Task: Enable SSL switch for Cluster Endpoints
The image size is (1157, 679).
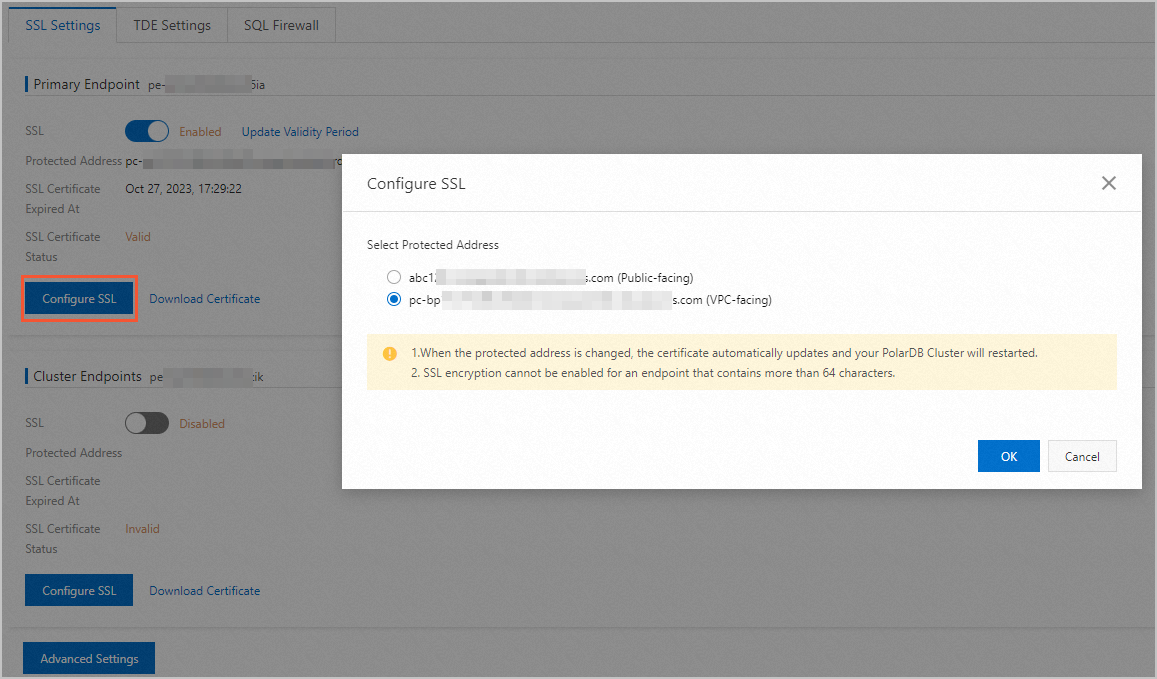Action: coord(147,423)
